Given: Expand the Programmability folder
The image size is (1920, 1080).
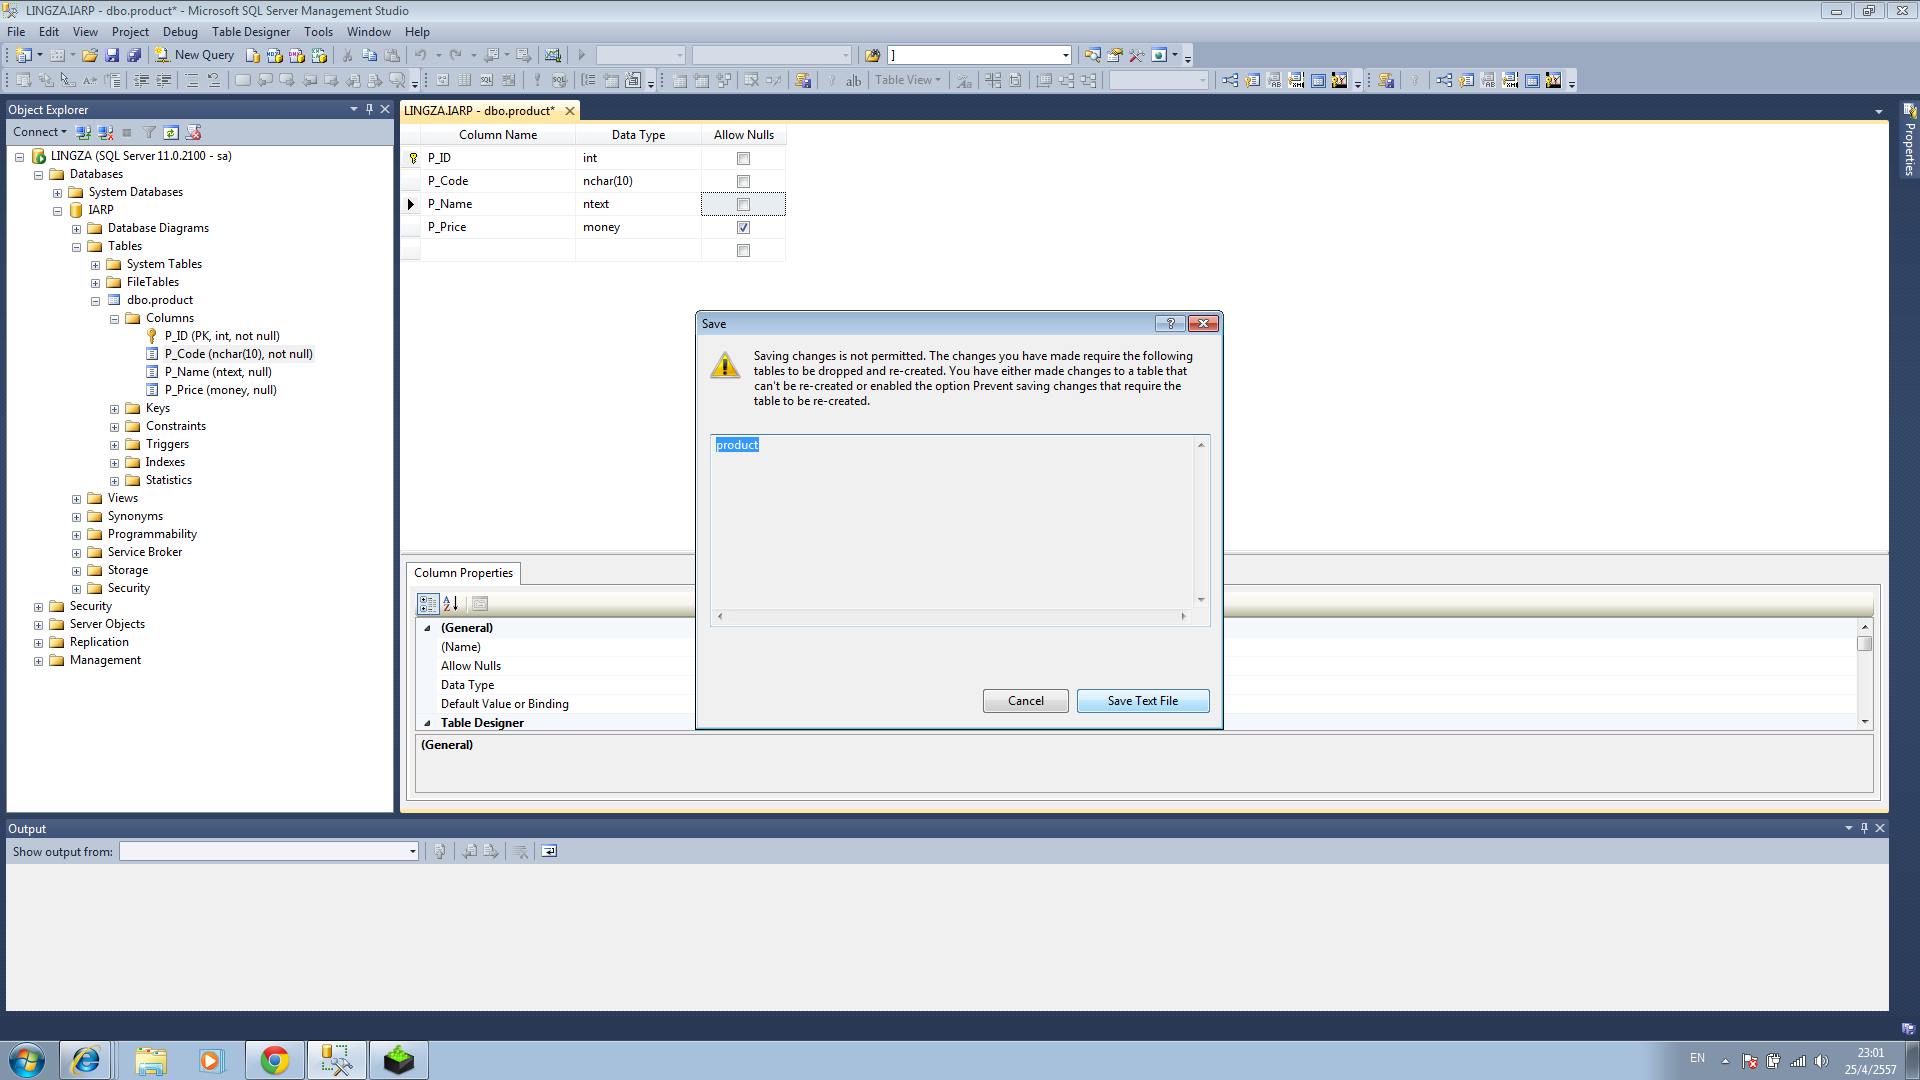Looking at the screenshot, I should pos(76,534).
